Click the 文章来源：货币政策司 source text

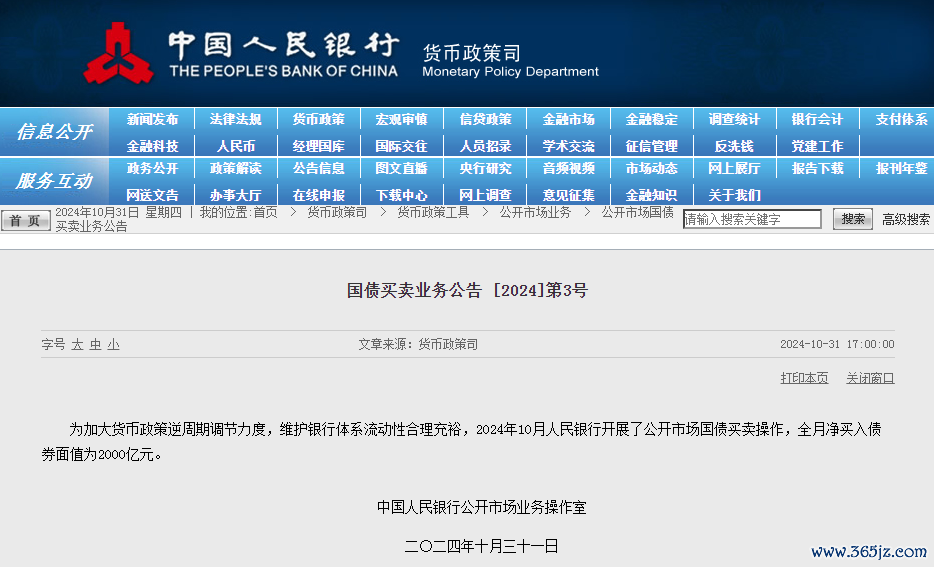[418, 344]
